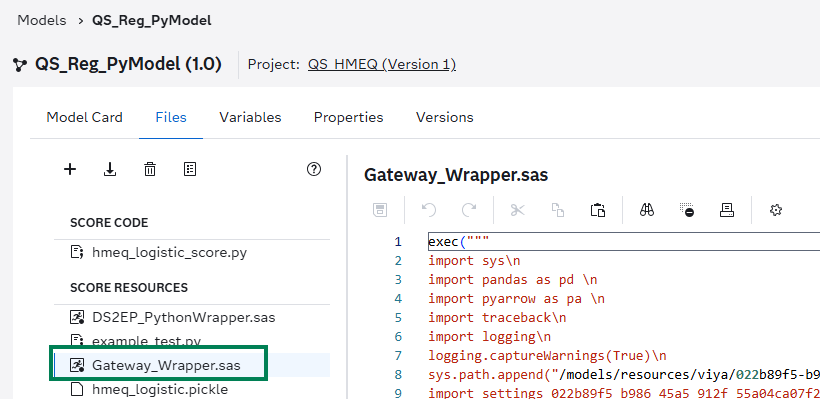This screenshot has width=820, height=399.
Task: Open the QS_HMEQ (Version 1) project link
Action: click(x=382, y=64)
